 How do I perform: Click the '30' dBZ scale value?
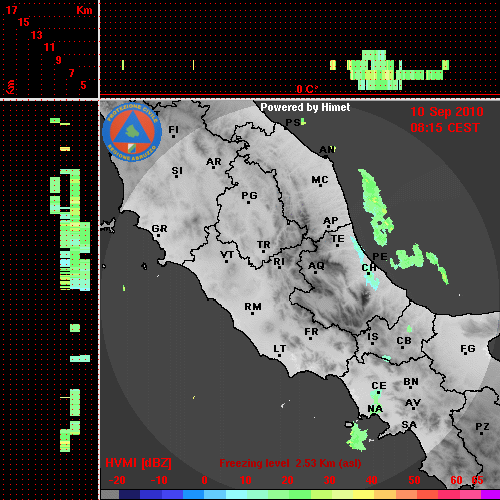coord(329,480)
